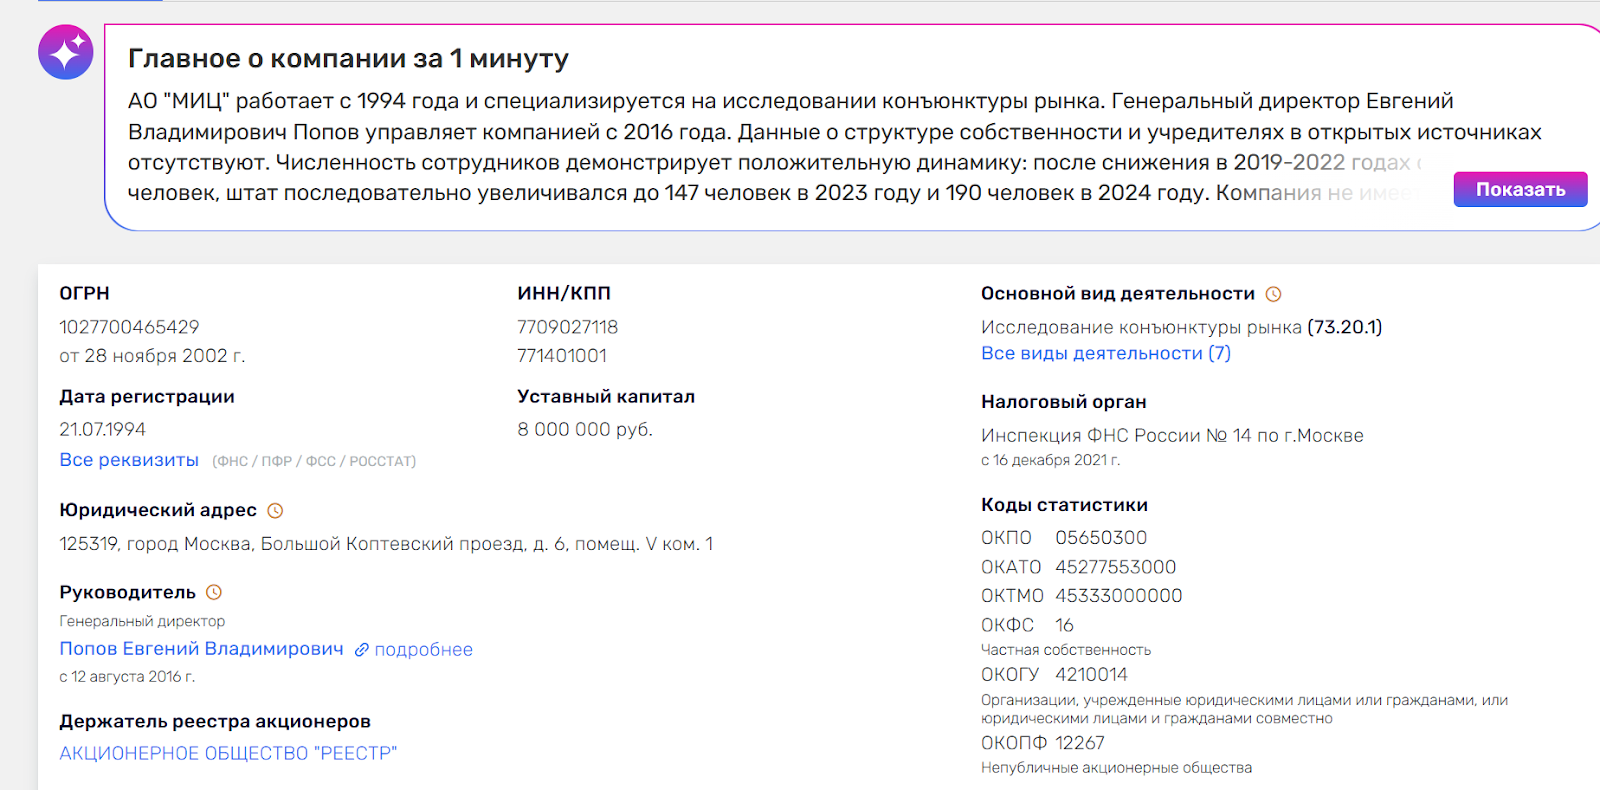Click clock icon beside Руководитель heading
Viewport: 1600px width, 790px height.
[213, 593]
